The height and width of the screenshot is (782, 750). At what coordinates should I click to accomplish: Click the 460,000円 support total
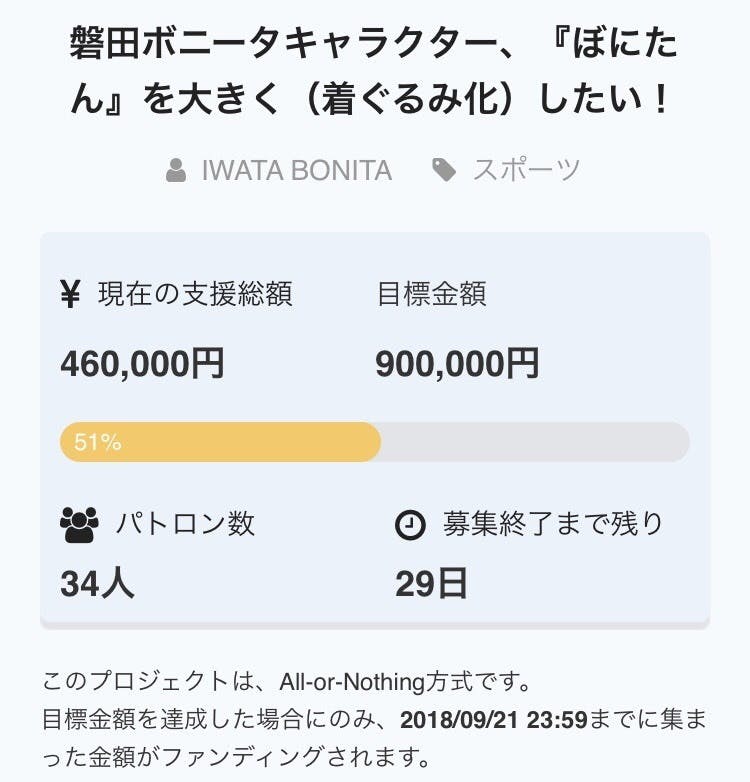[142, 365]
